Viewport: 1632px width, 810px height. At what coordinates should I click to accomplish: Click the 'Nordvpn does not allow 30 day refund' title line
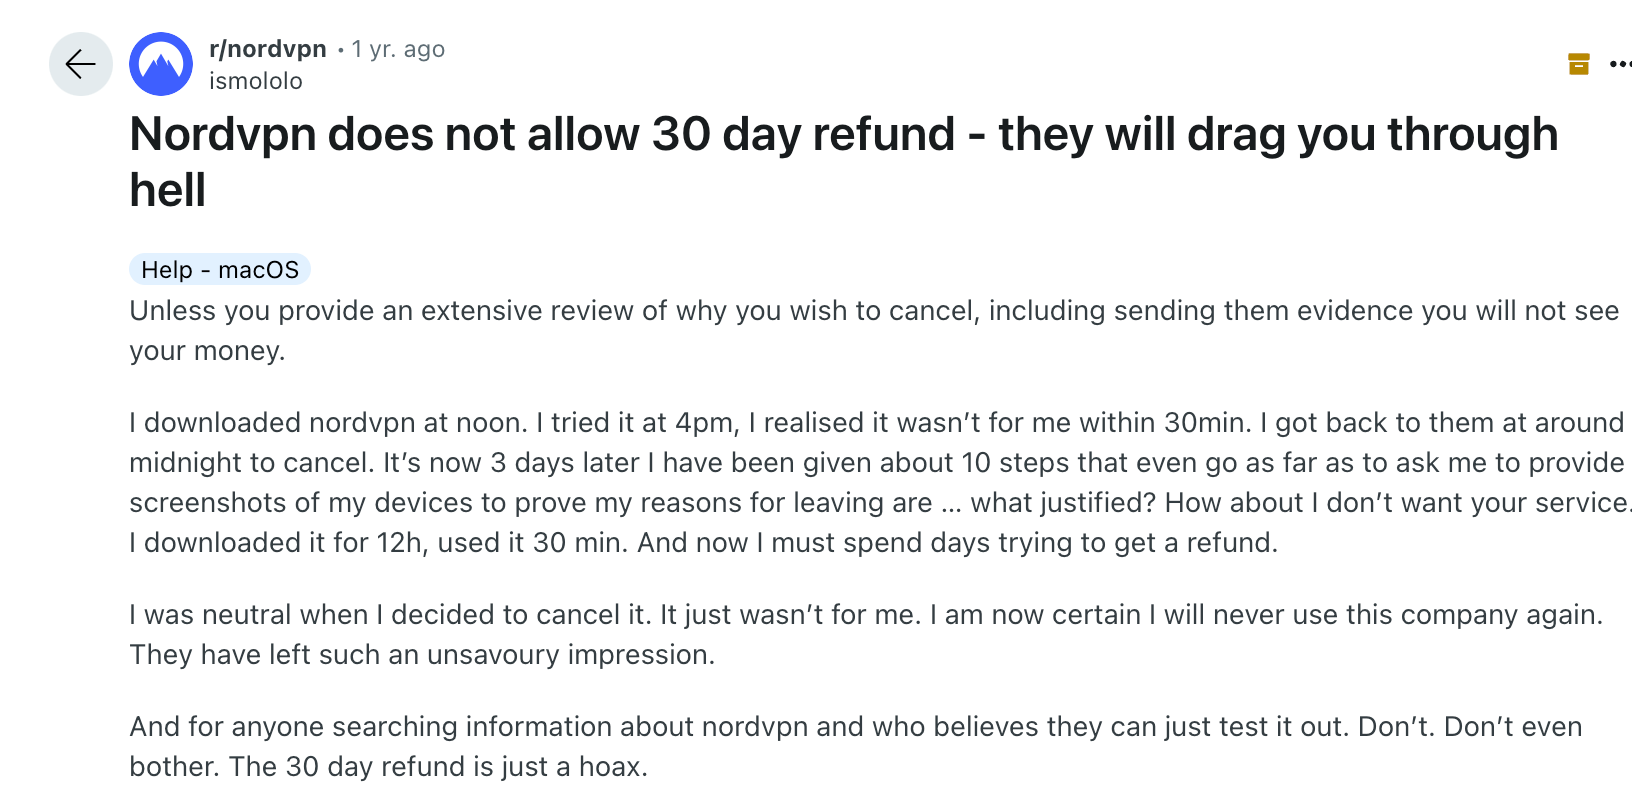[844, 134]
